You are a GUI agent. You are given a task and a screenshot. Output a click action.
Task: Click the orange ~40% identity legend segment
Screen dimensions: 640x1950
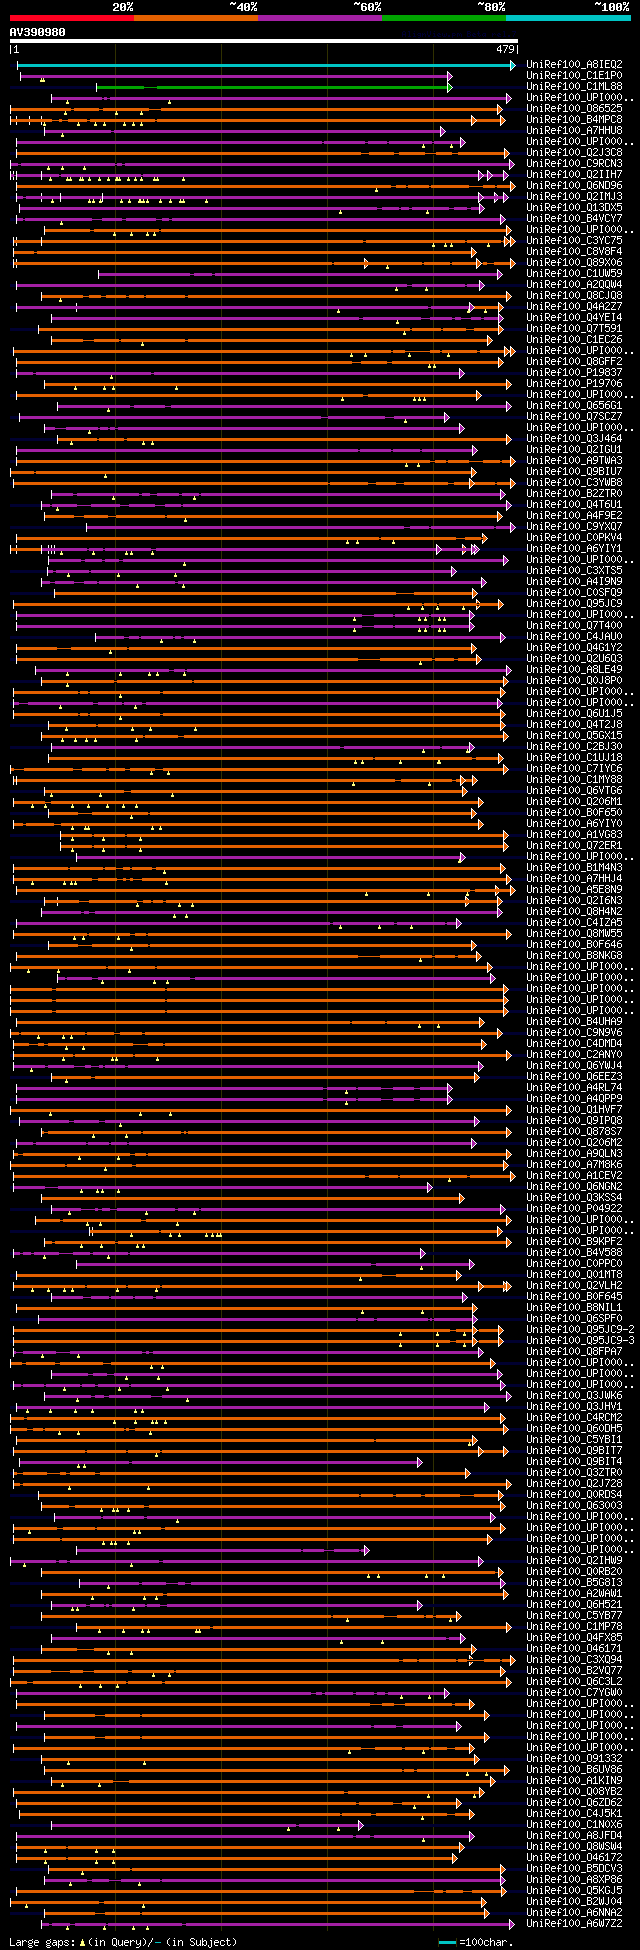196,17
